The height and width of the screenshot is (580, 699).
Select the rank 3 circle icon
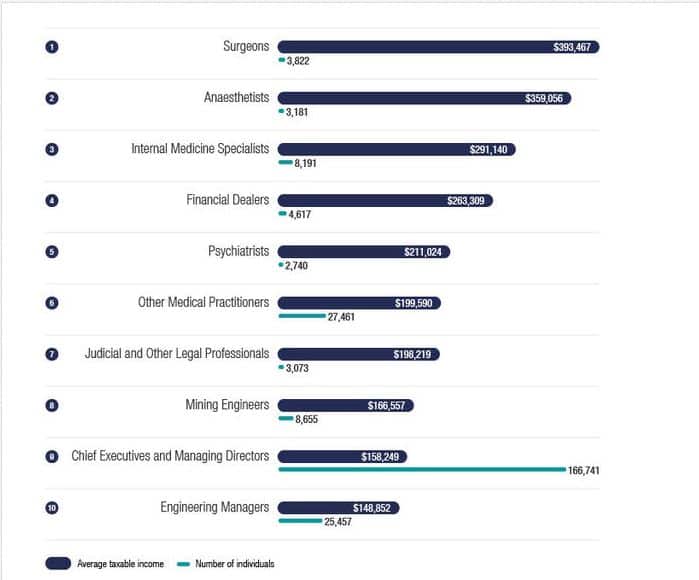tap(52, 149)
